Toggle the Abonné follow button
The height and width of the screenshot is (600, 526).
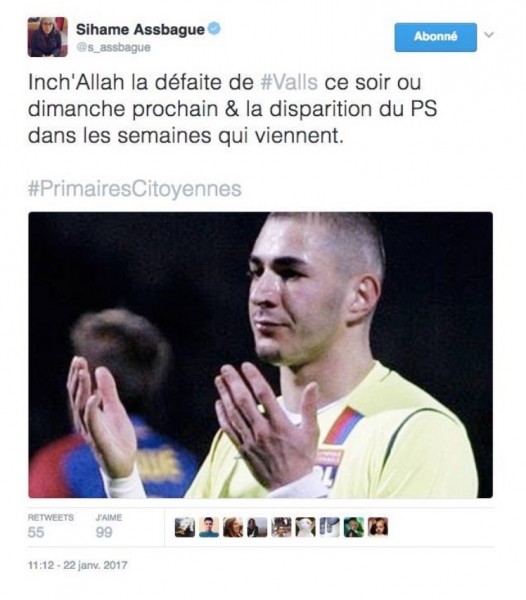(435, 37)
